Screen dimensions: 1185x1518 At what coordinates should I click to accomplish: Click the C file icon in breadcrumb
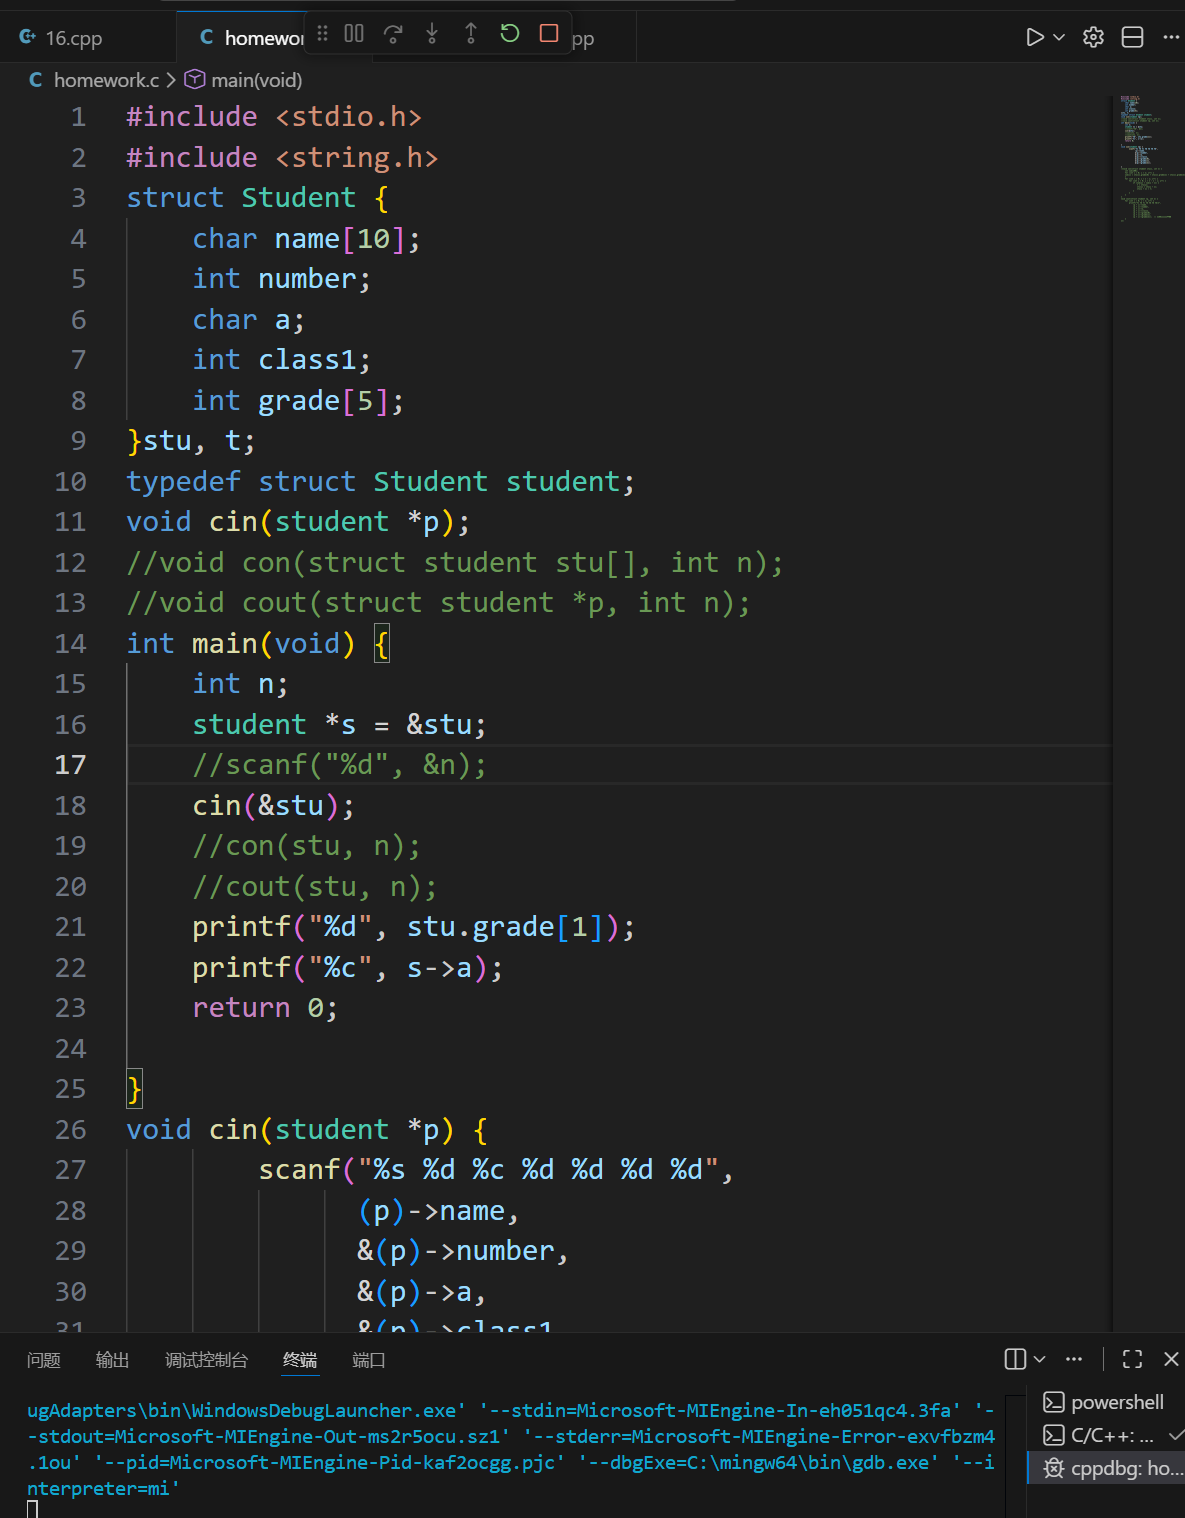(36, 80)
